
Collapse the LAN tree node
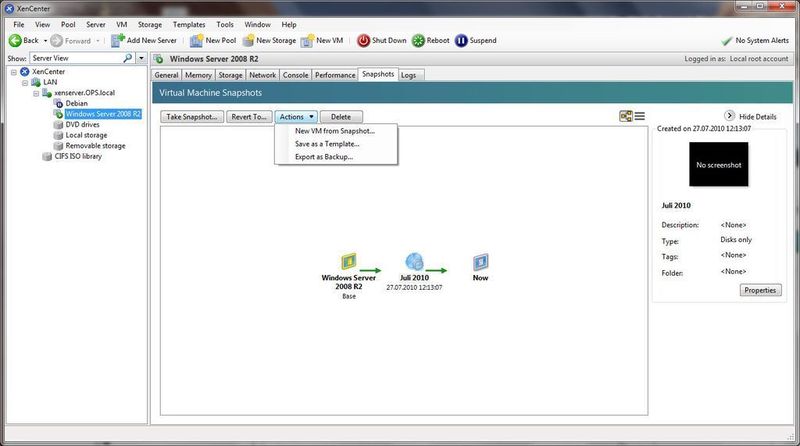click(x=25, y=83)
